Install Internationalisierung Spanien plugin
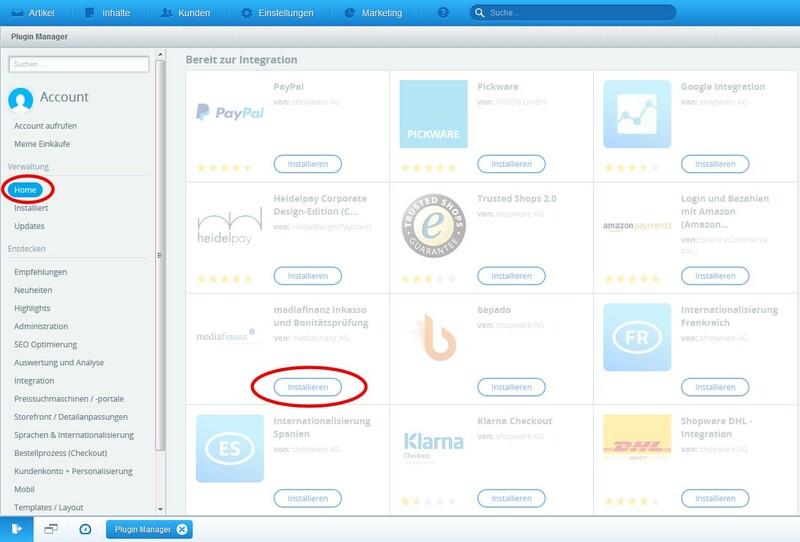 click(x=308, y=499)
